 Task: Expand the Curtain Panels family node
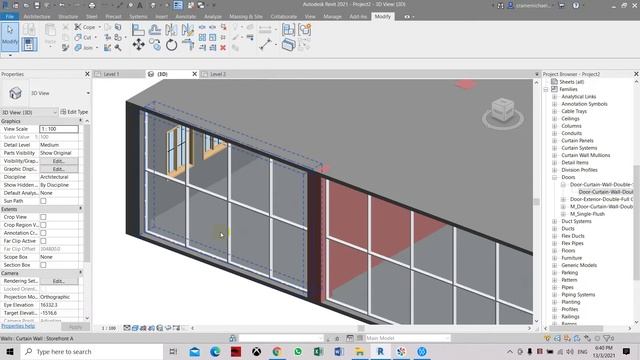click(555, 140)
